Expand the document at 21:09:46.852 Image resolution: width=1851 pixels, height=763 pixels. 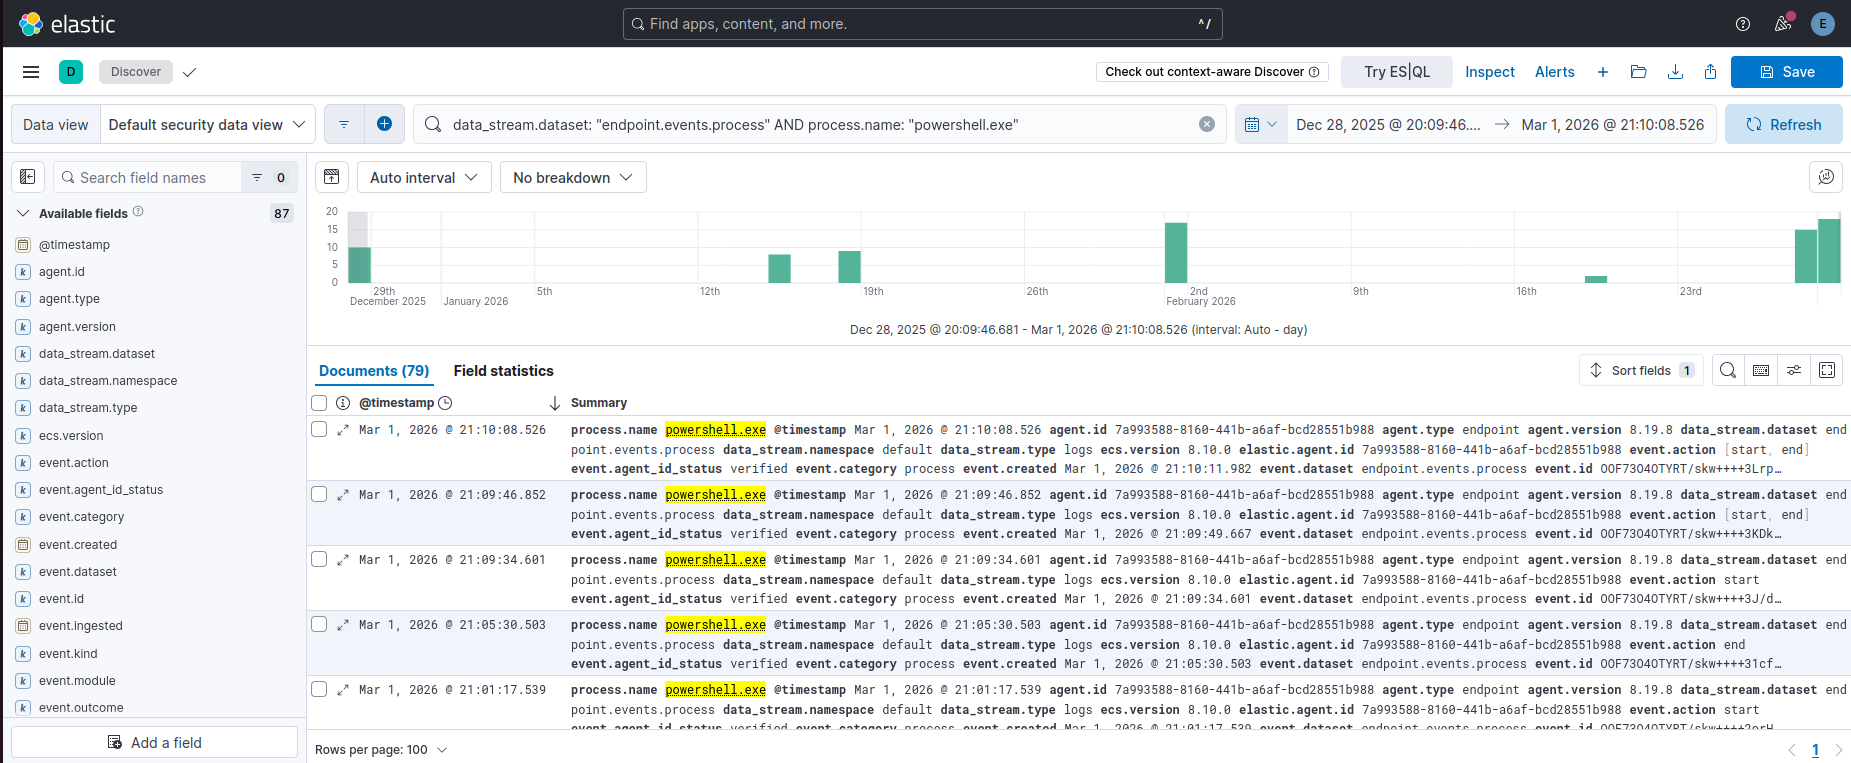point(343,495)
